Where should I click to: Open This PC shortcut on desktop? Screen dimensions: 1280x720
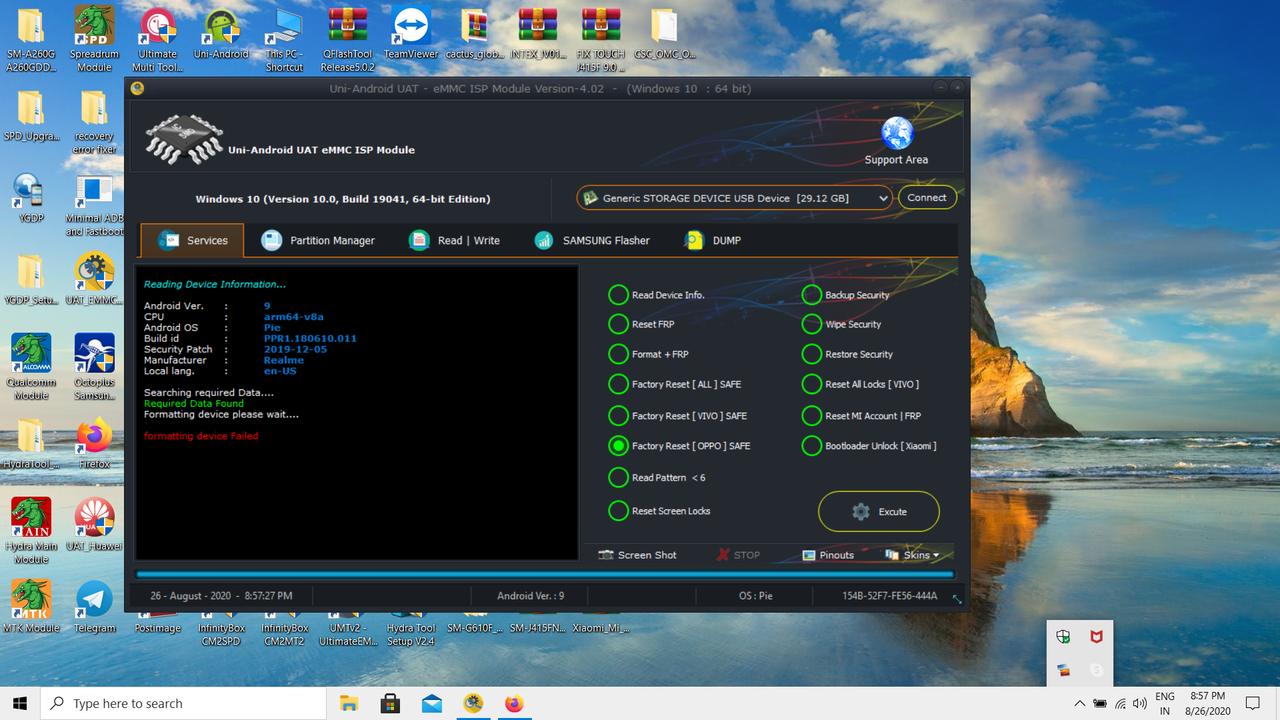pyautogui.click(x=285, y=40)
